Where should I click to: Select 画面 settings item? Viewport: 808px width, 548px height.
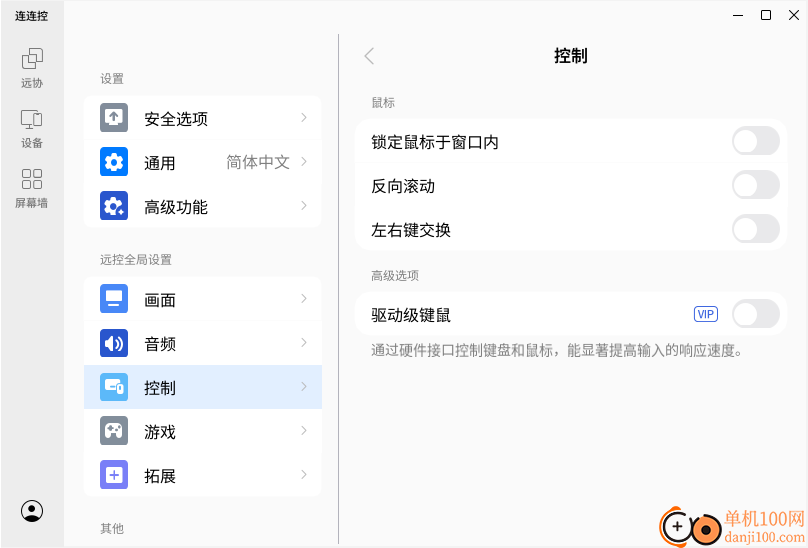click(203, 299)
